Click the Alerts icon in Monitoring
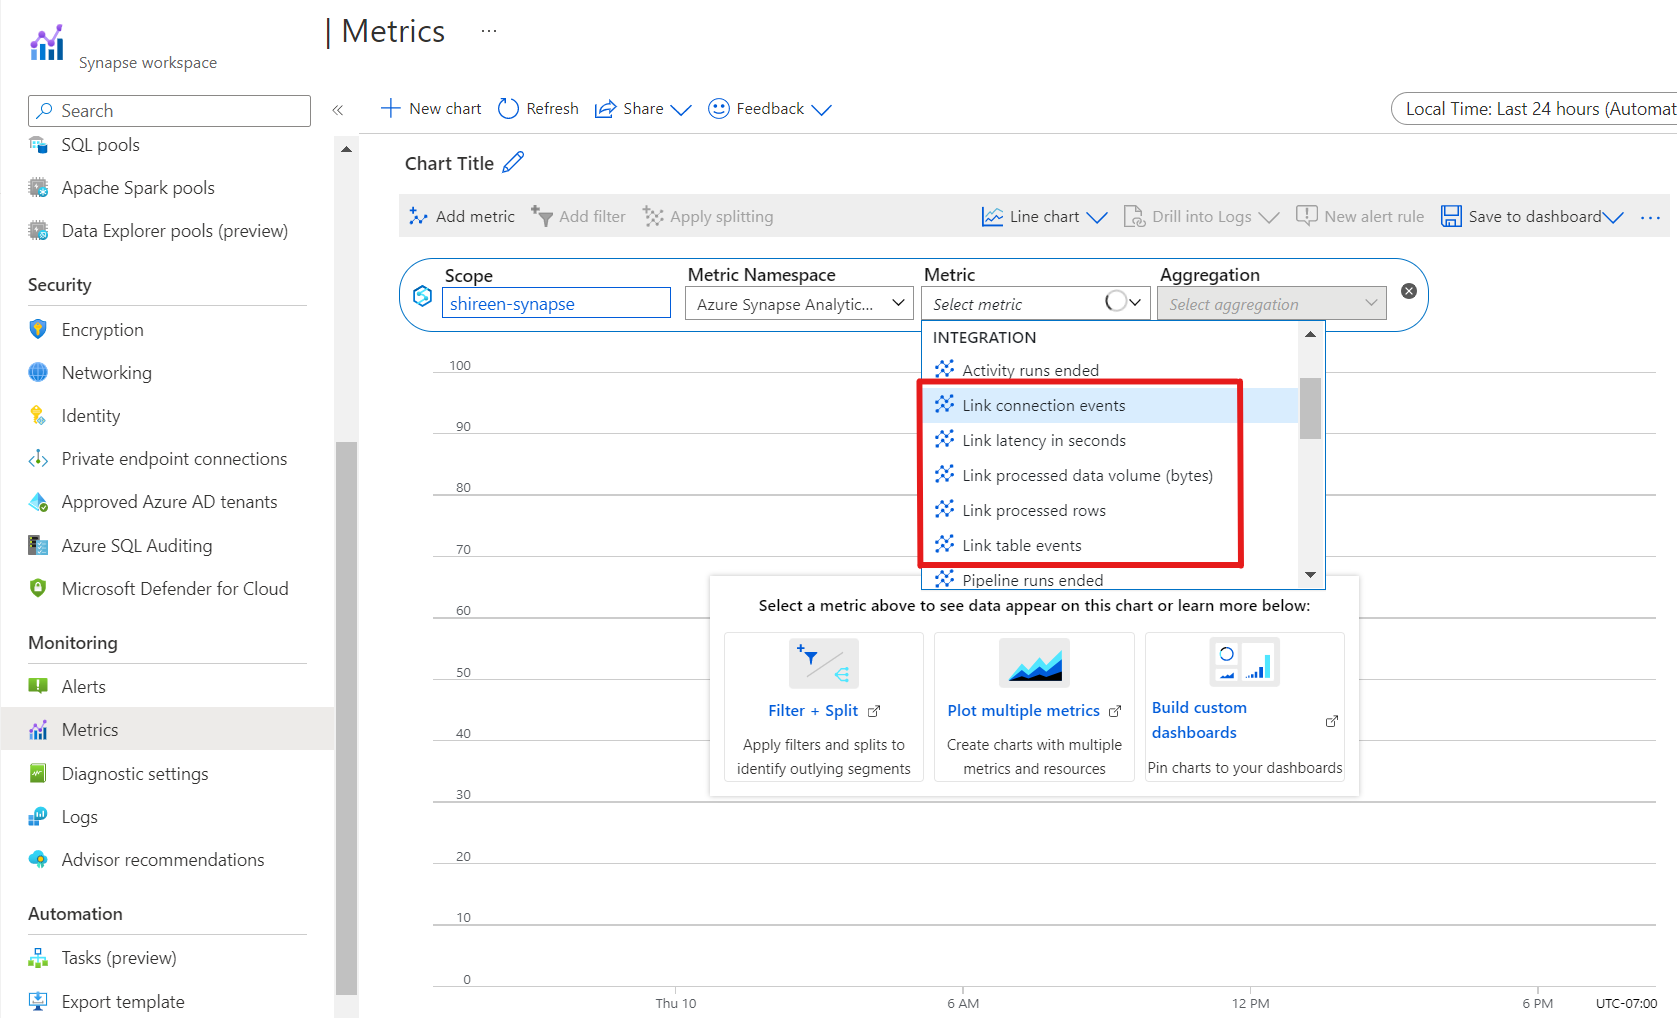Image resolution: width=1677 pixels, height=1018 pixels. coord(38,686)
